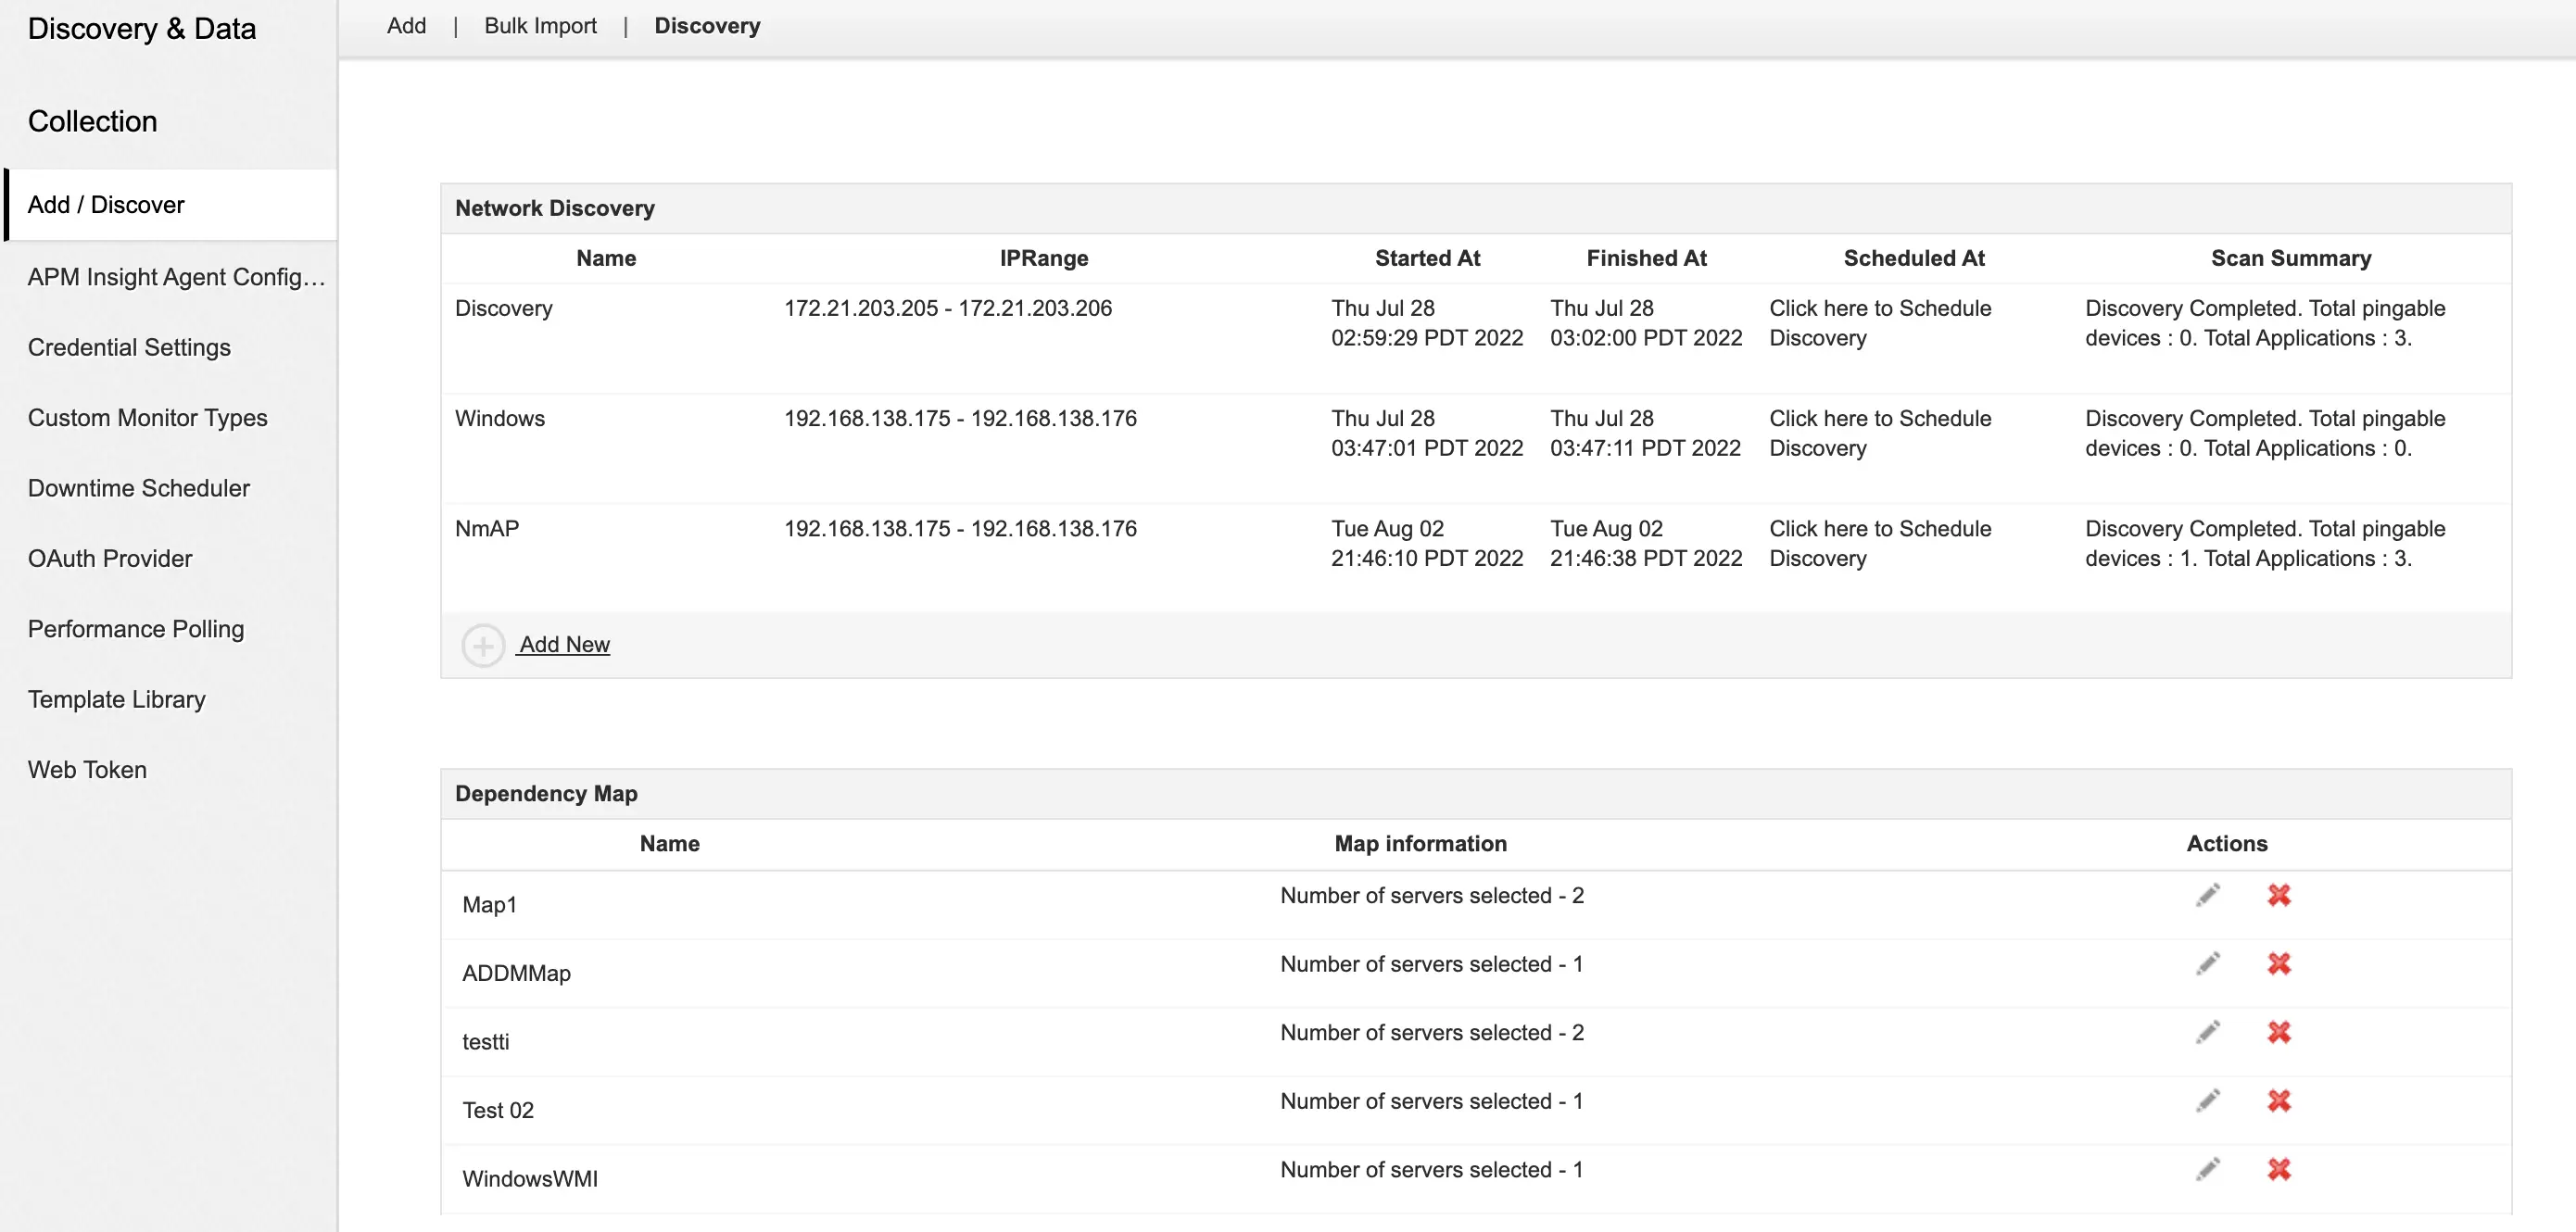The width and height of the screenshot is (2576, 1232).
Task: Click the pencil icon for WindowsWMI
Action: pyautogui.click(x=2208, y=1169)
